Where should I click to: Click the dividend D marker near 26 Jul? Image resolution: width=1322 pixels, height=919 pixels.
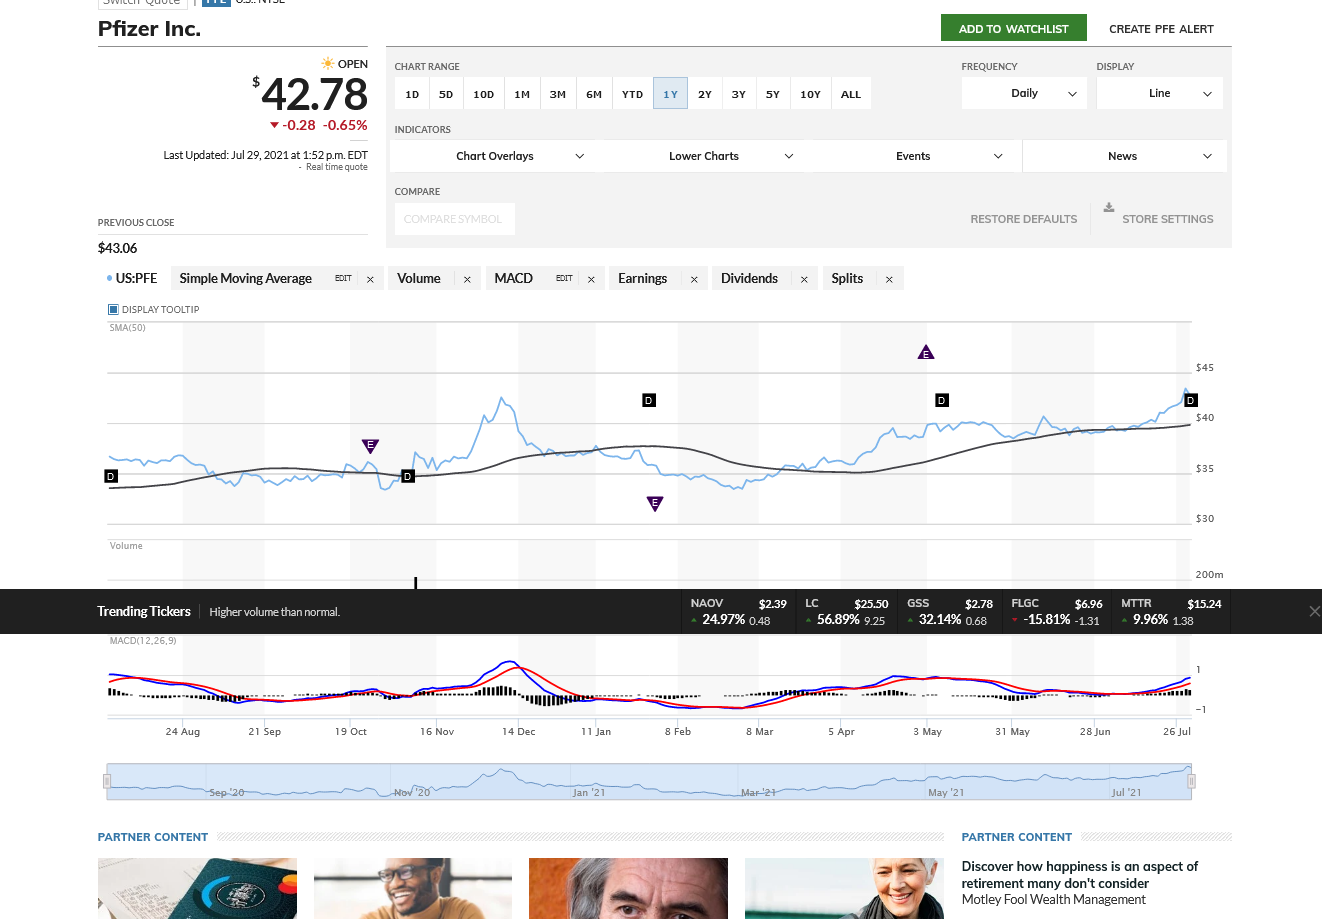pos(1190,400)
